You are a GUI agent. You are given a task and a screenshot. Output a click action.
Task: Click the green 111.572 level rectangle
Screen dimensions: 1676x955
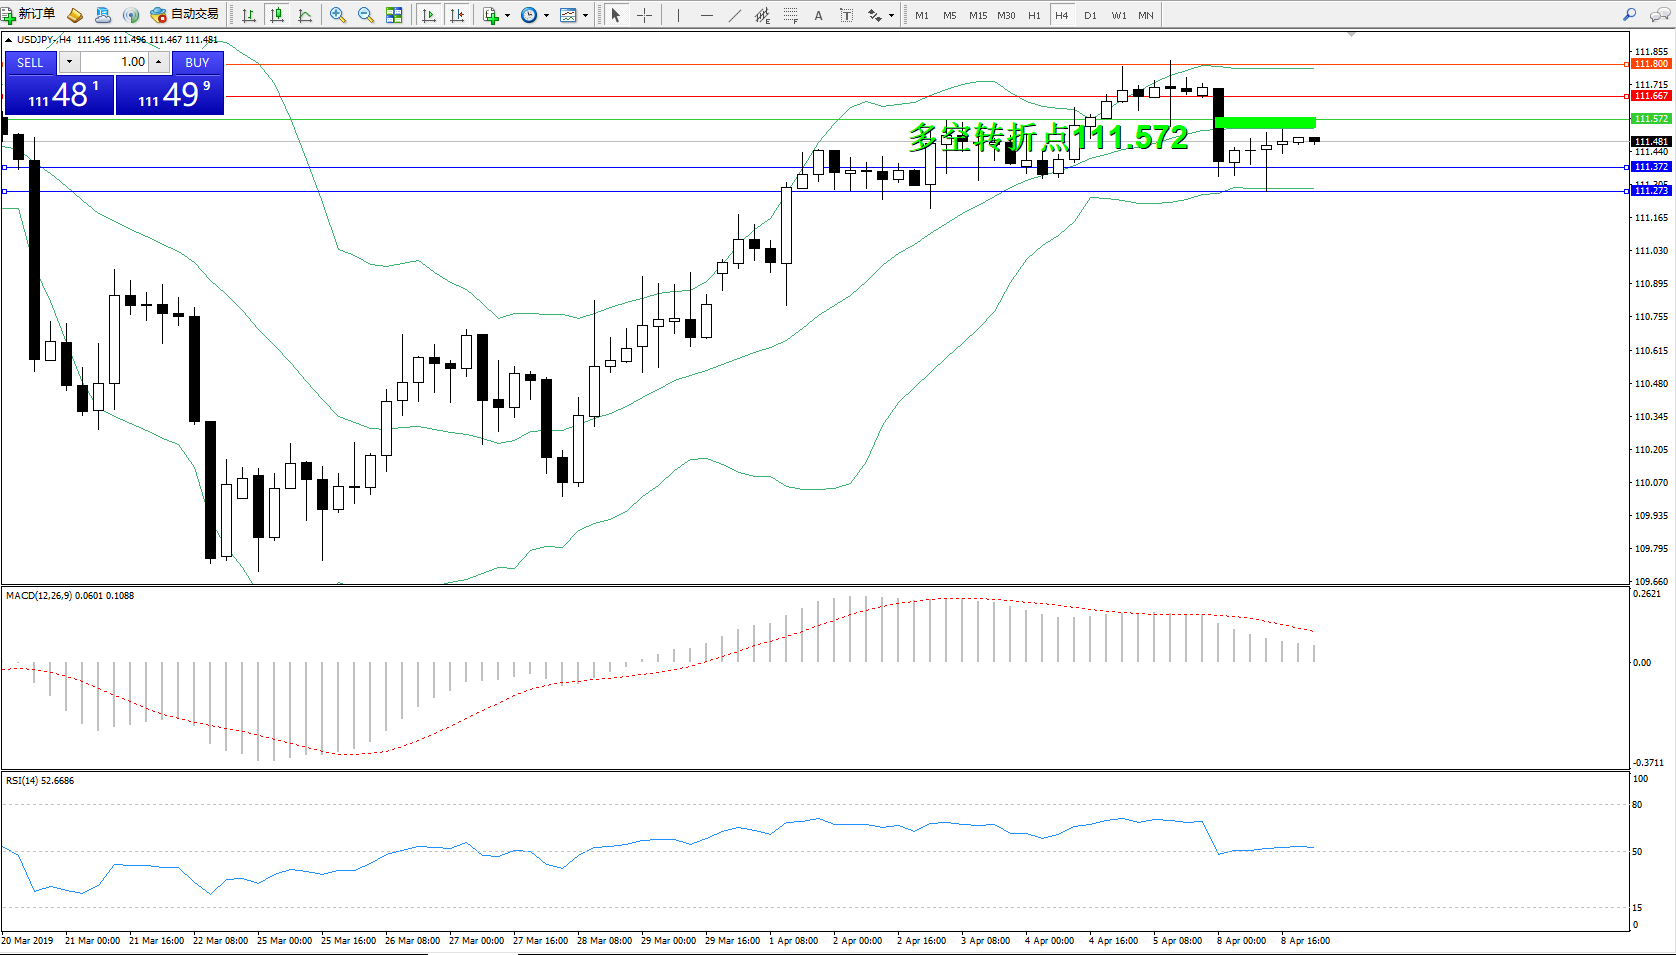(1264, 123)
